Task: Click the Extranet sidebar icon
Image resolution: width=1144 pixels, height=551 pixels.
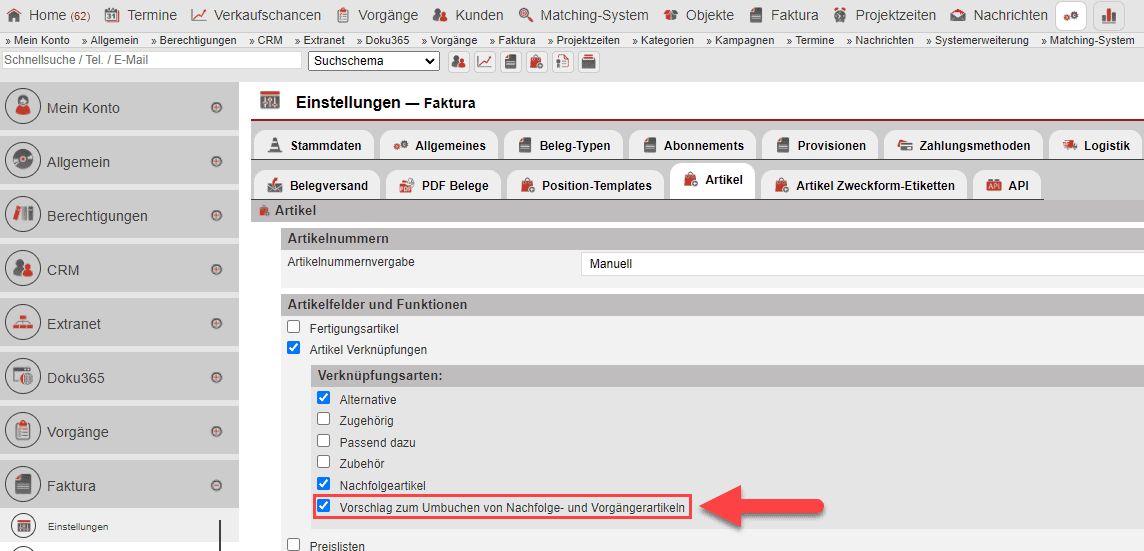Action: pos(22,324)
